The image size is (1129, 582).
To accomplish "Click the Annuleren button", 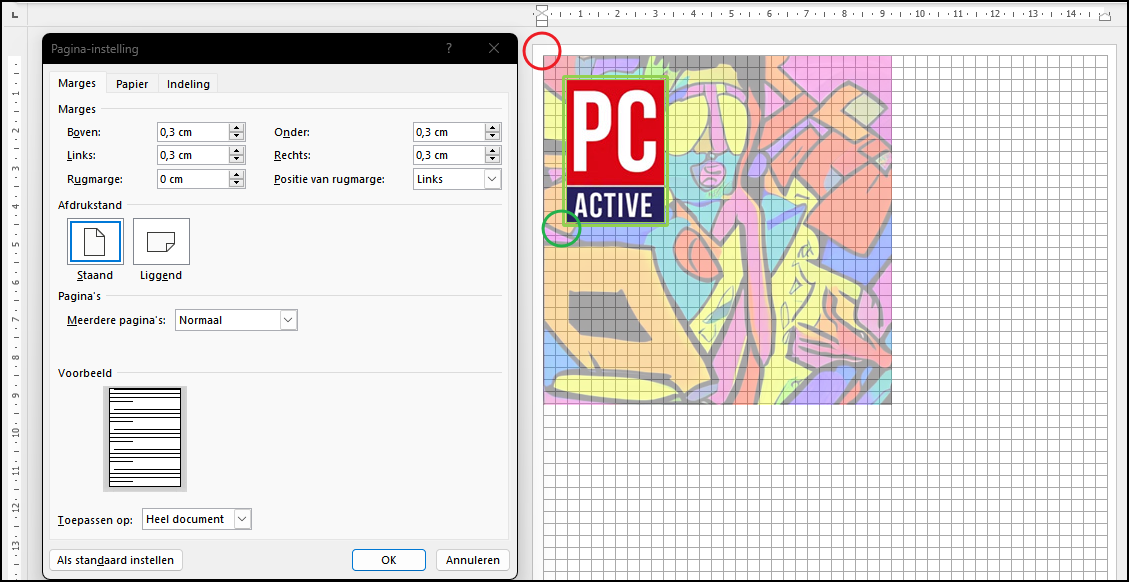I will click(x=472, y=560).
